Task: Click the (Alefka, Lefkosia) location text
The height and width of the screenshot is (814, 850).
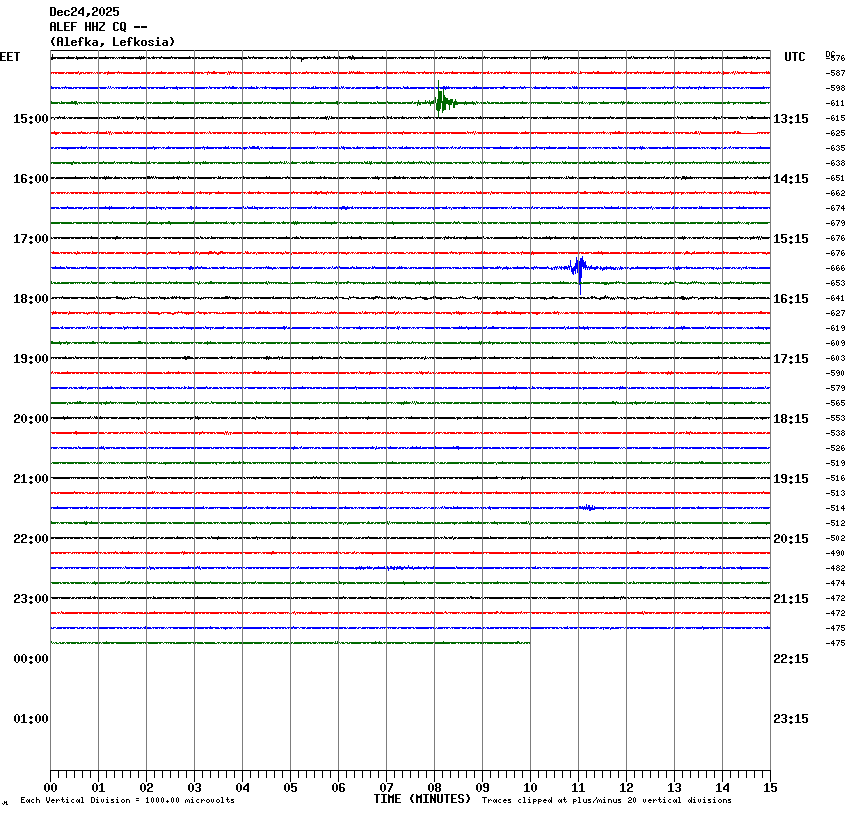Action: (x=112, y=42)
